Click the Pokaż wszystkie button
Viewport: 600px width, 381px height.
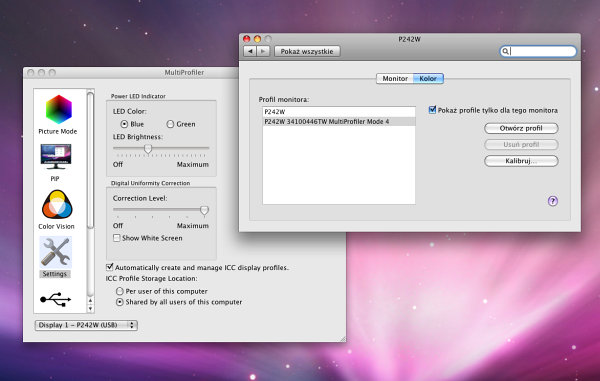pos(307,51)
